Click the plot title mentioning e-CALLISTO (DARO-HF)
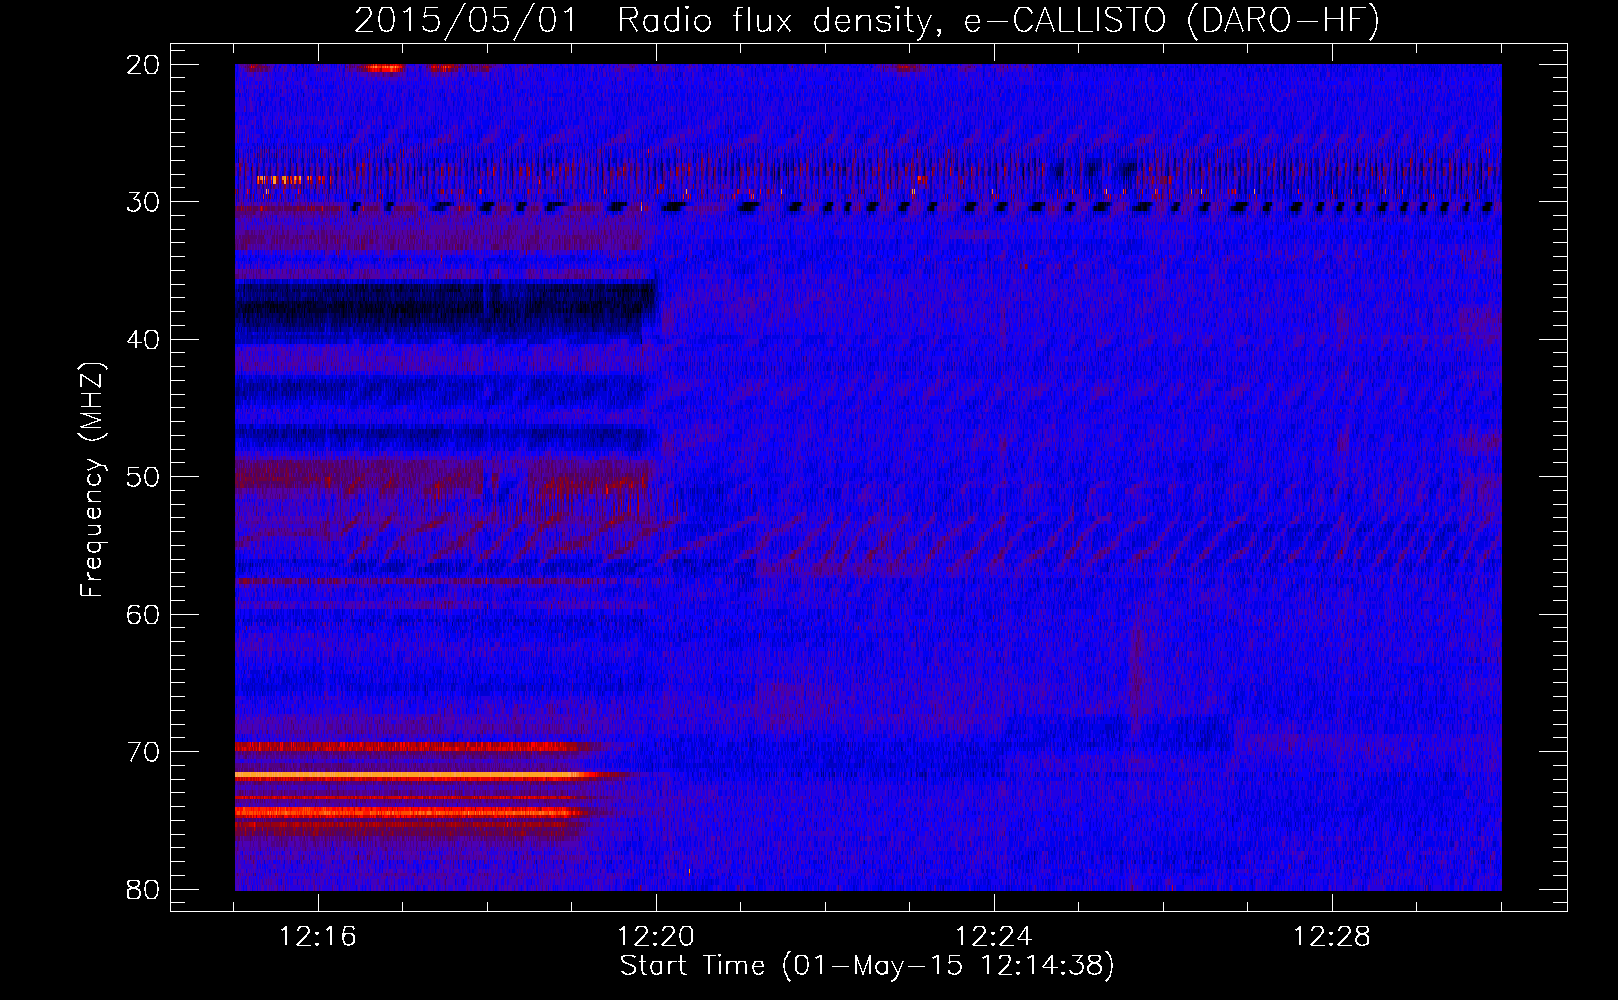 tap(867, 21)
